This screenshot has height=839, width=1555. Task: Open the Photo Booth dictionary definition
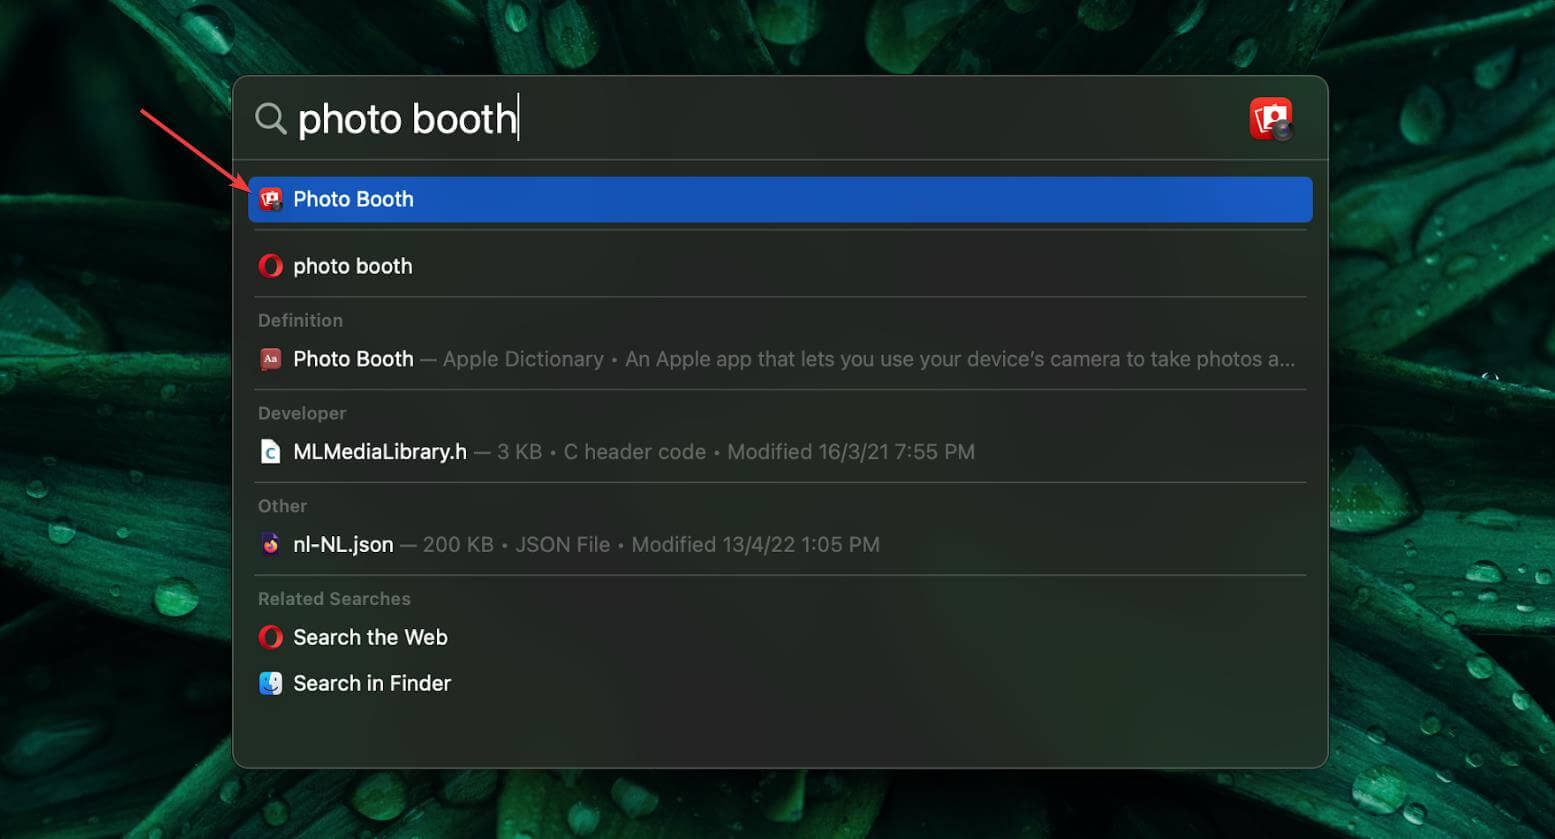click(353, 358)
